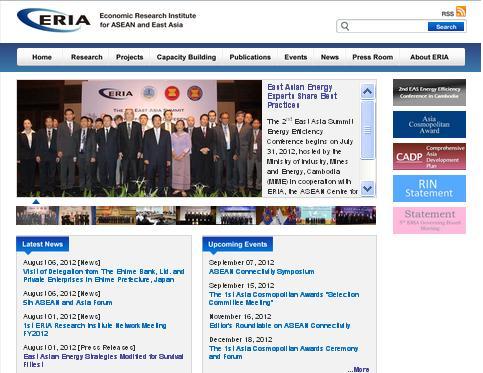Click the ERIA logo in the header
The image size is (483, 373).
point(54,20)
